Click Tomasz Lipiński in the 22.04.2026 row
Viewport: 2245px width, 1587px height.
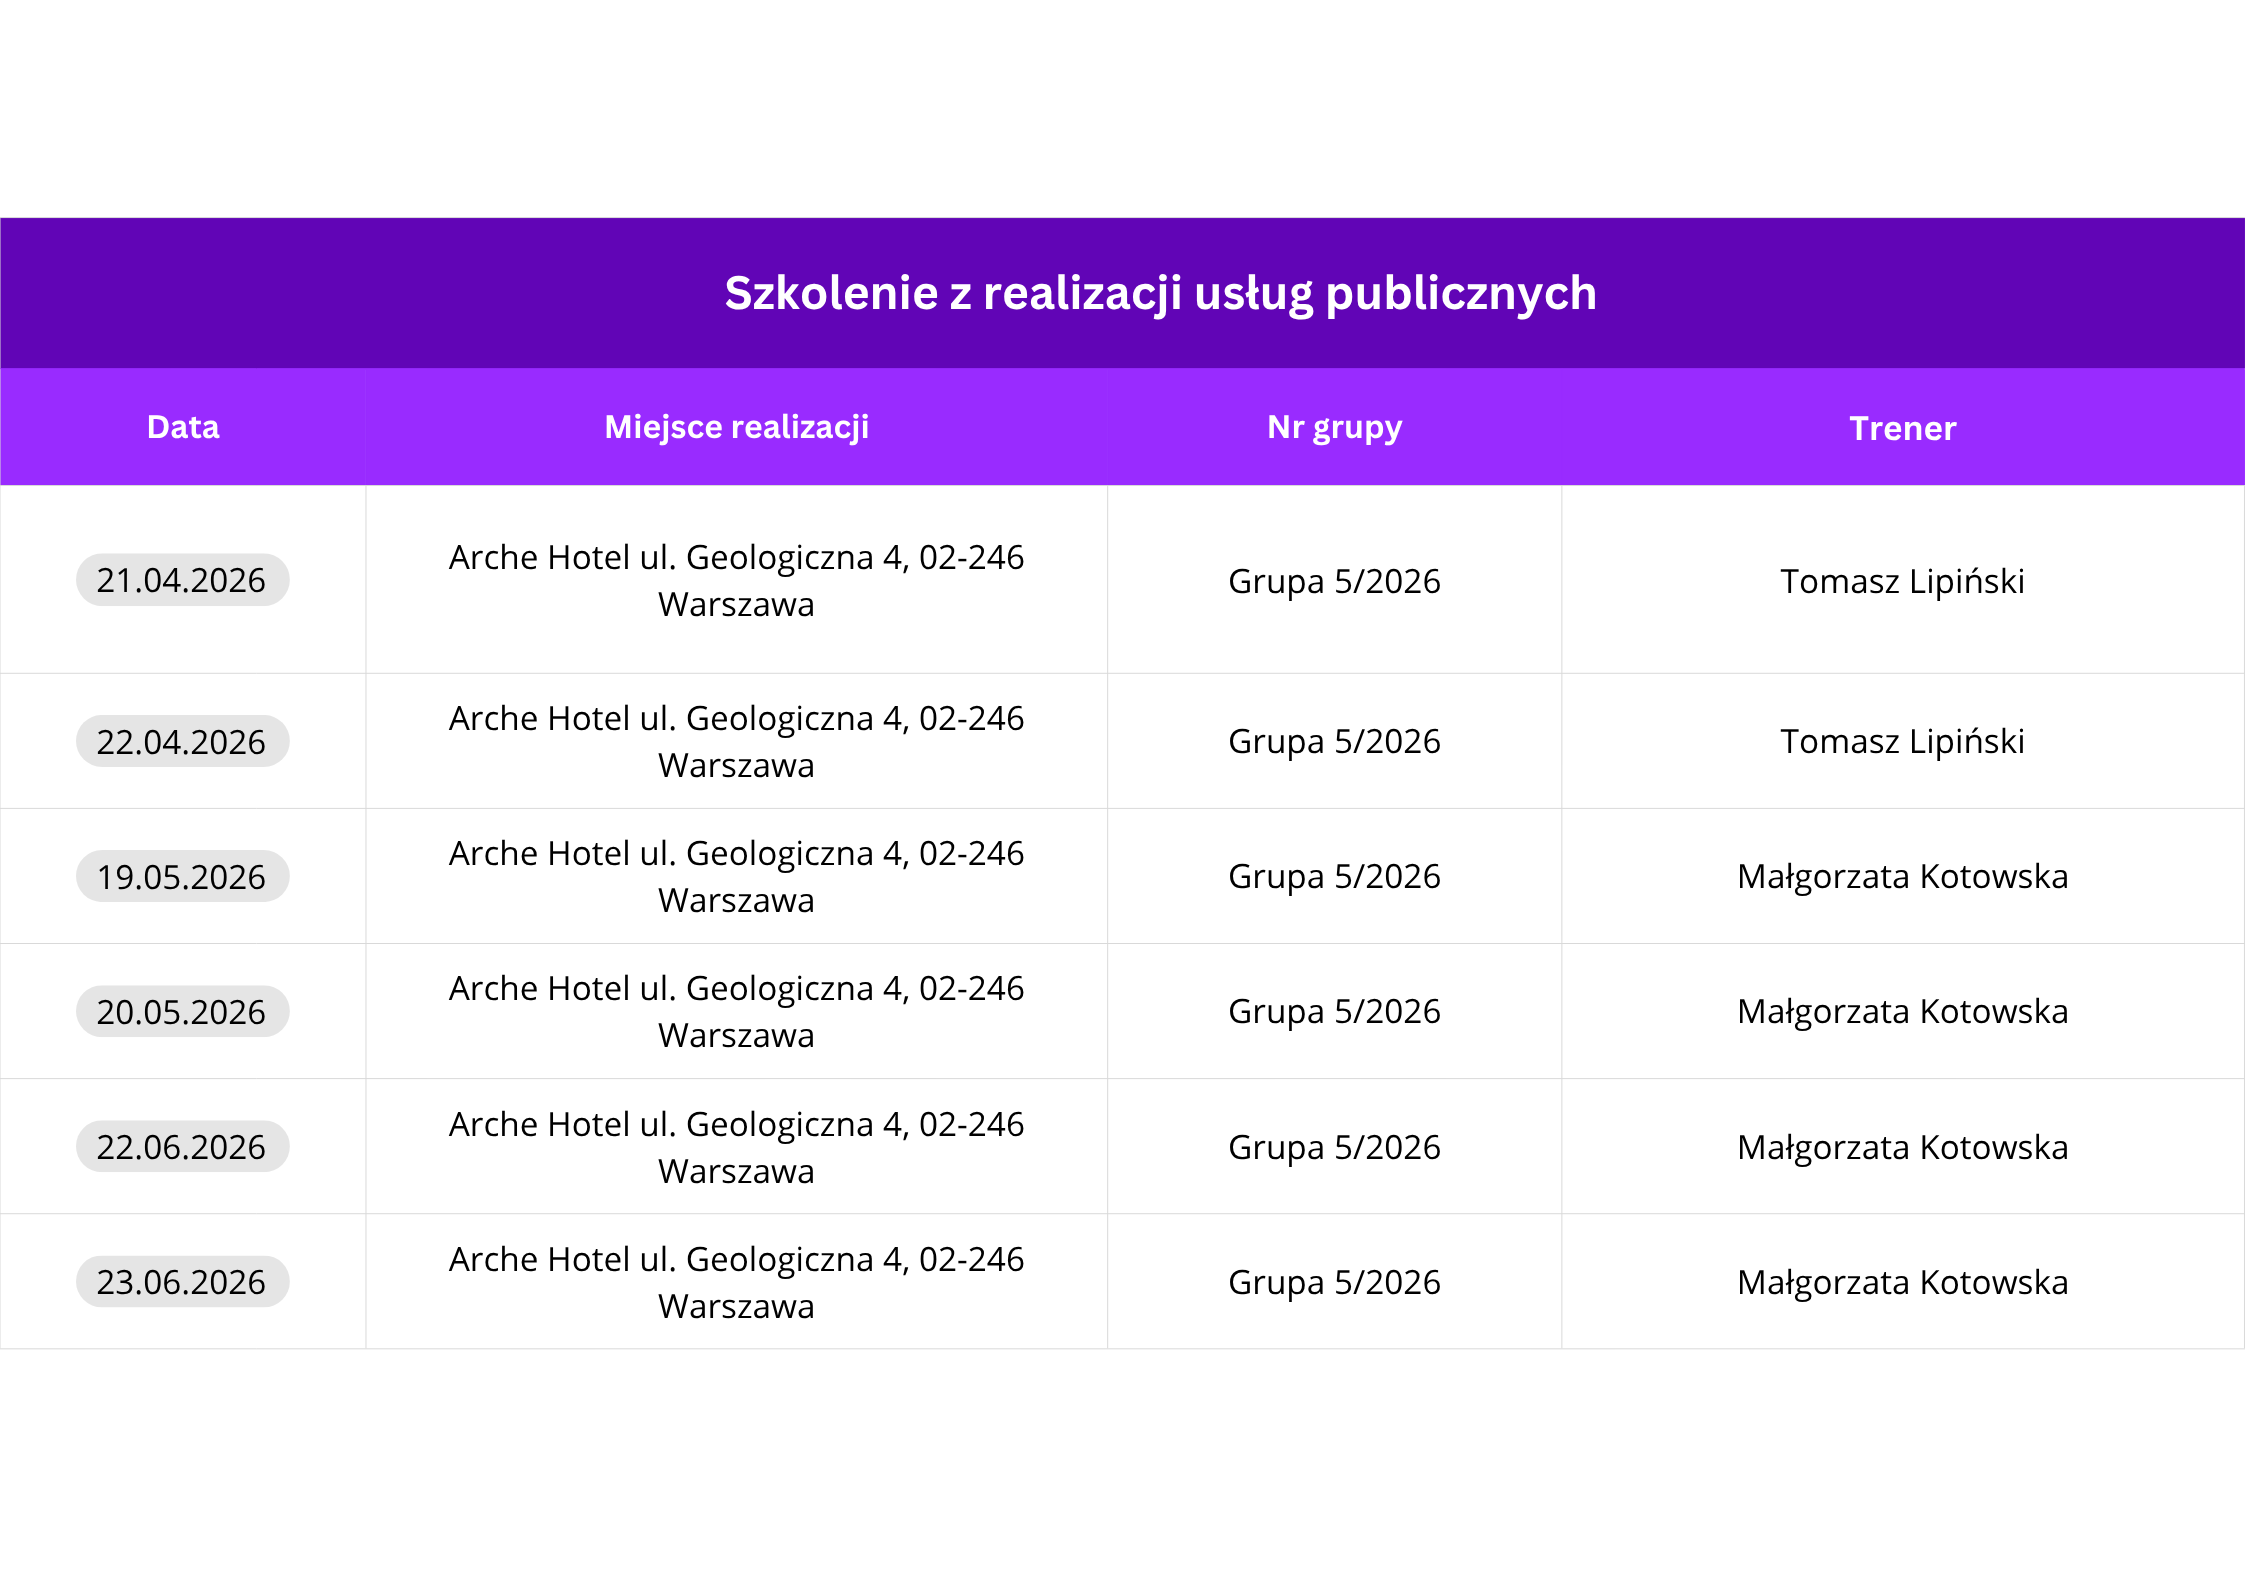pos(1902,741)
